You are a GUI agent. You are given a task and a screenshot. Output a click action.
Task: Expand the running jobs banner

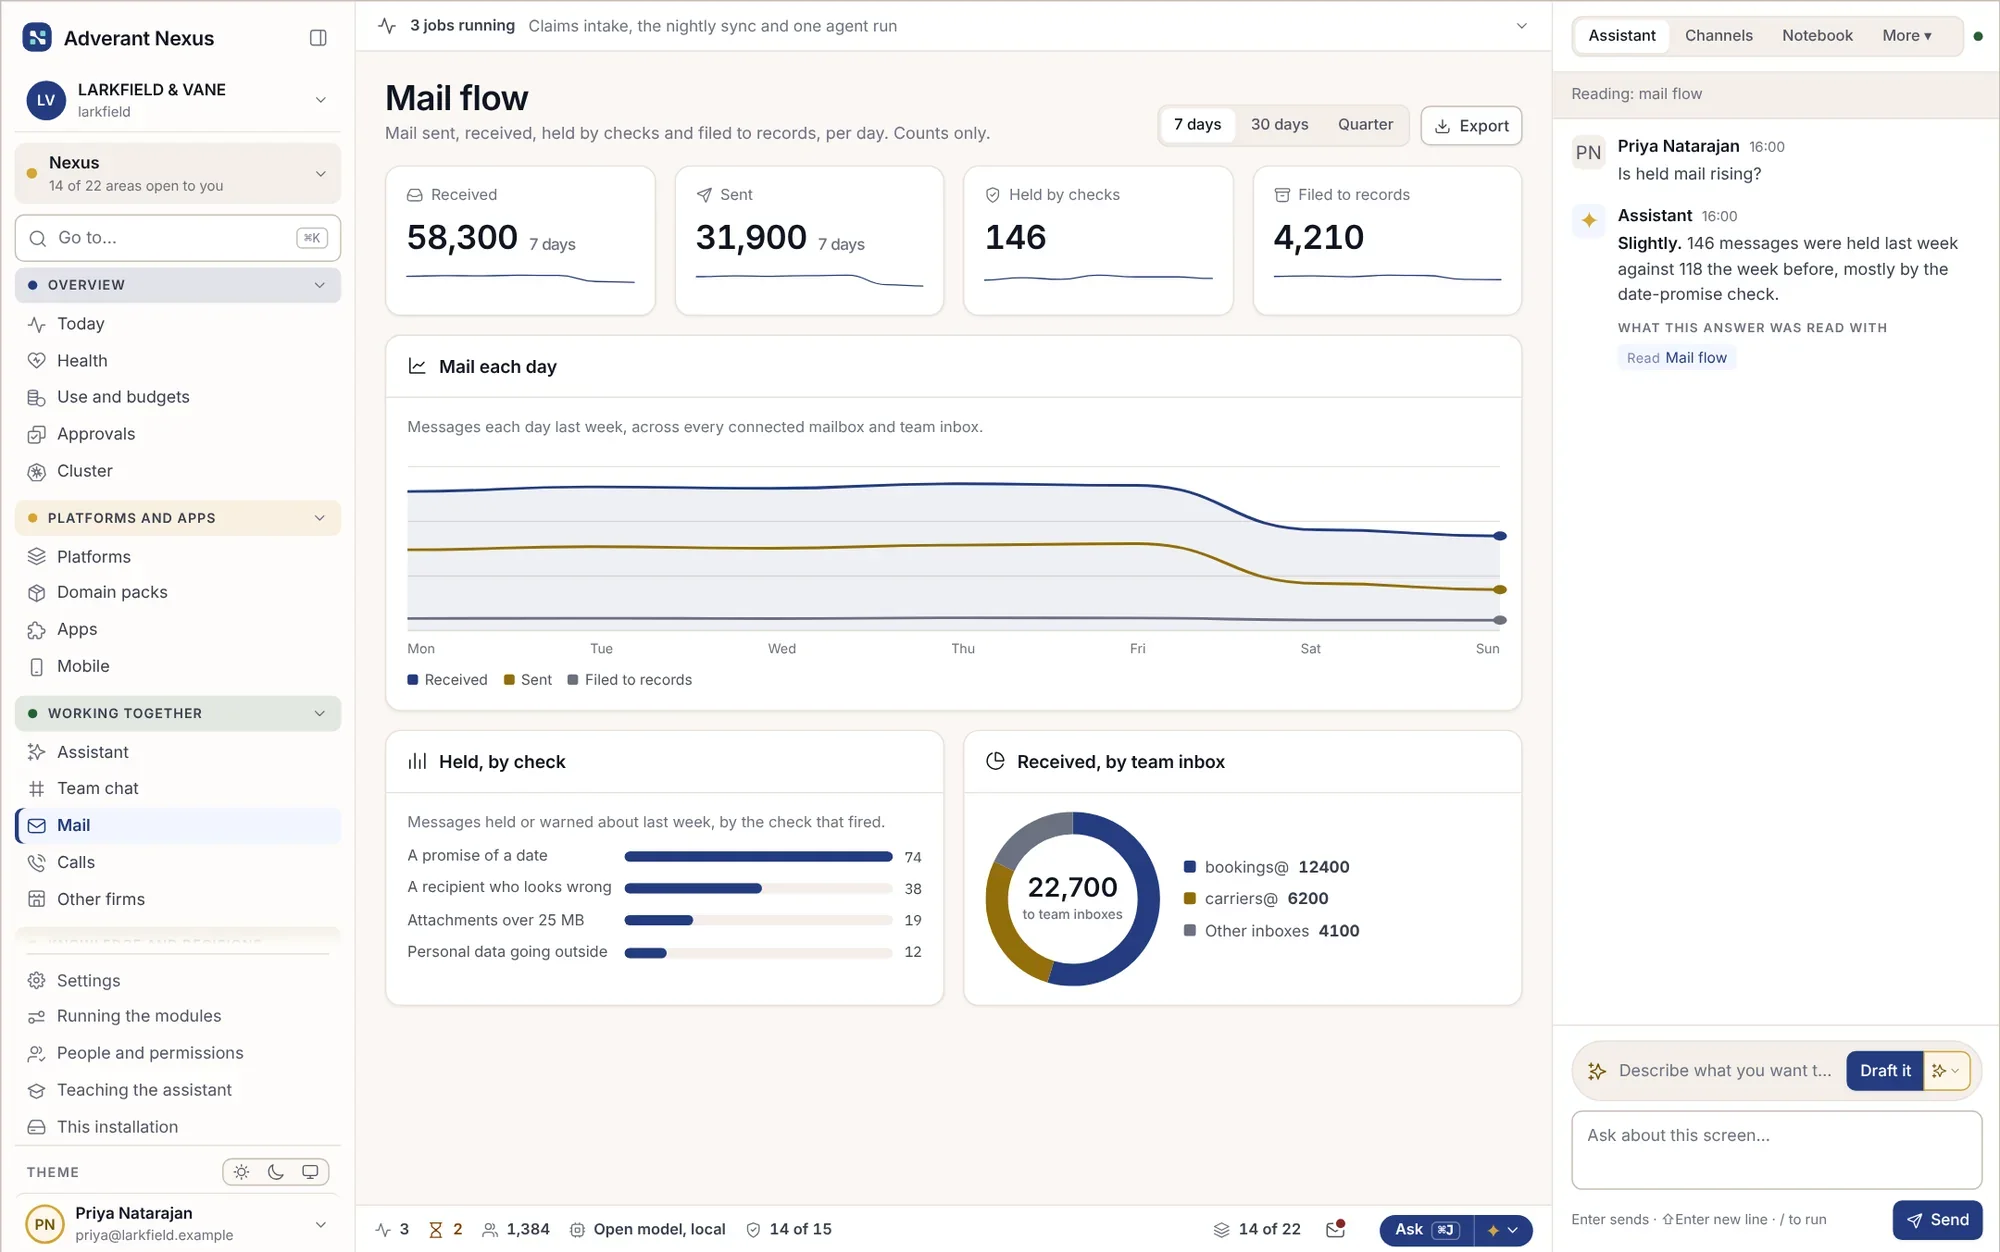[x=1521, y=26]
